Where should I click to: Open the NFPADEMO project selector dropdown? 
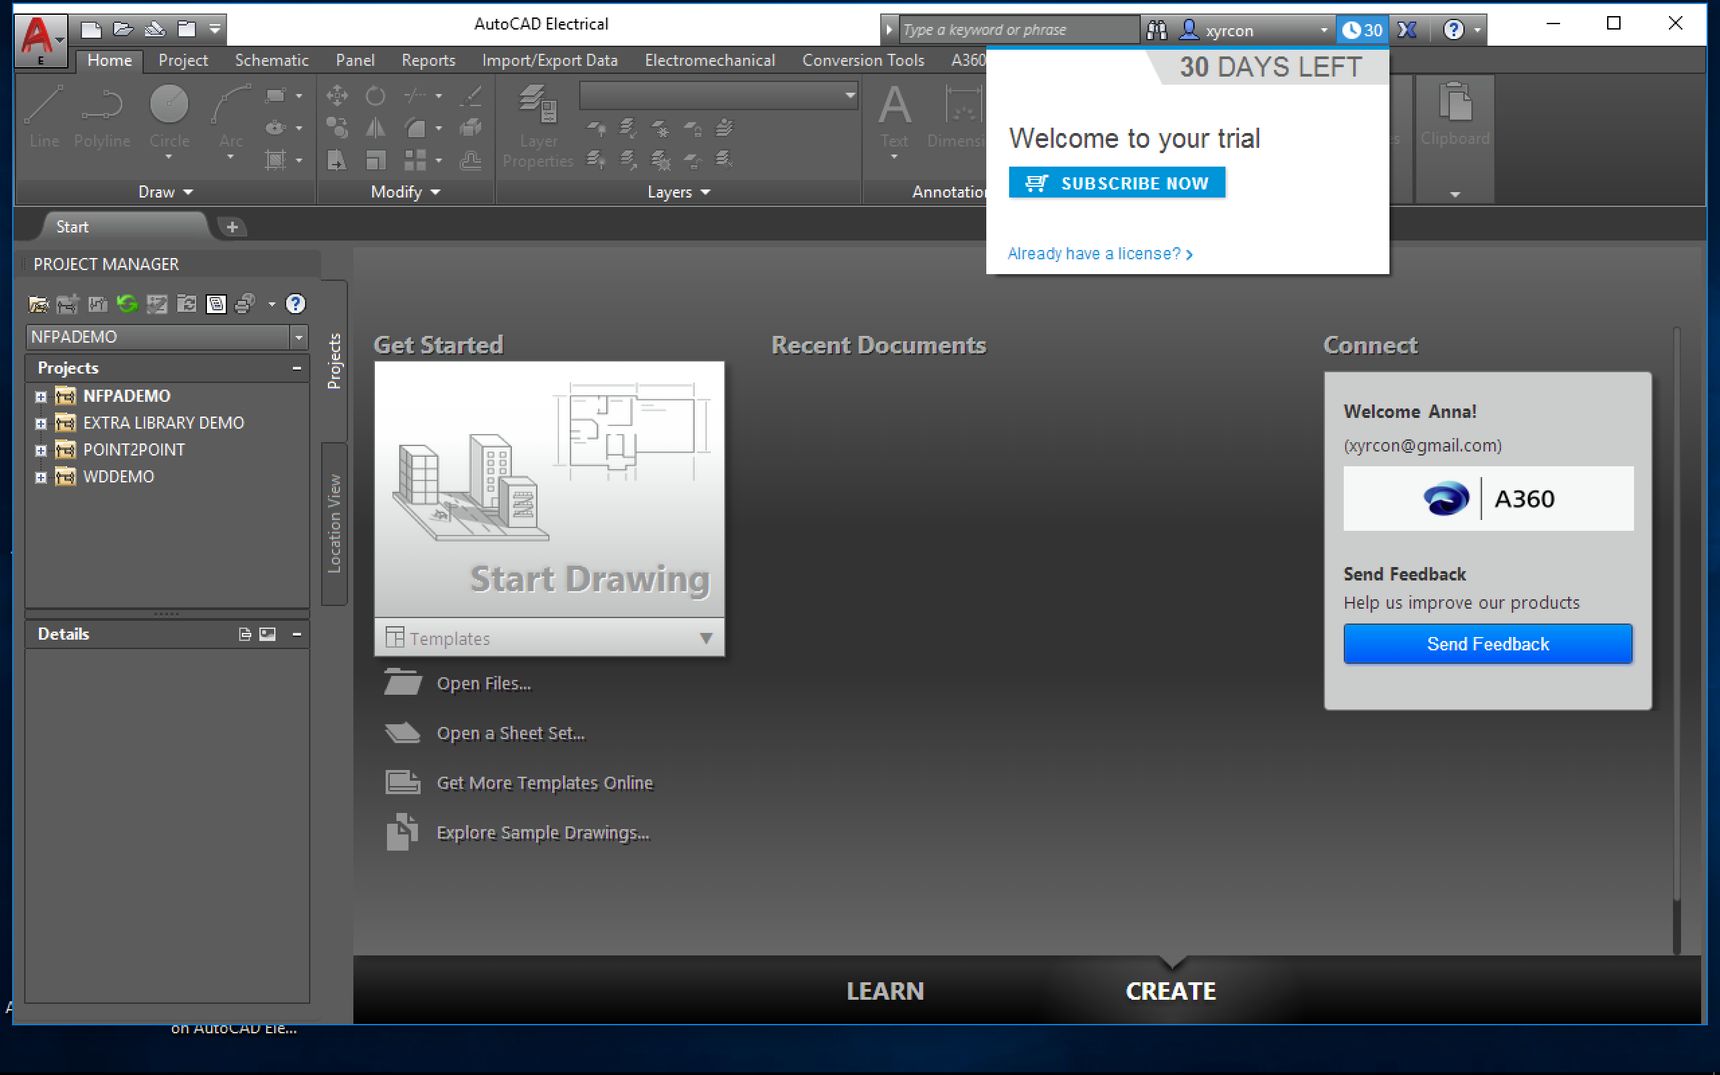click(x=298, y=337)
